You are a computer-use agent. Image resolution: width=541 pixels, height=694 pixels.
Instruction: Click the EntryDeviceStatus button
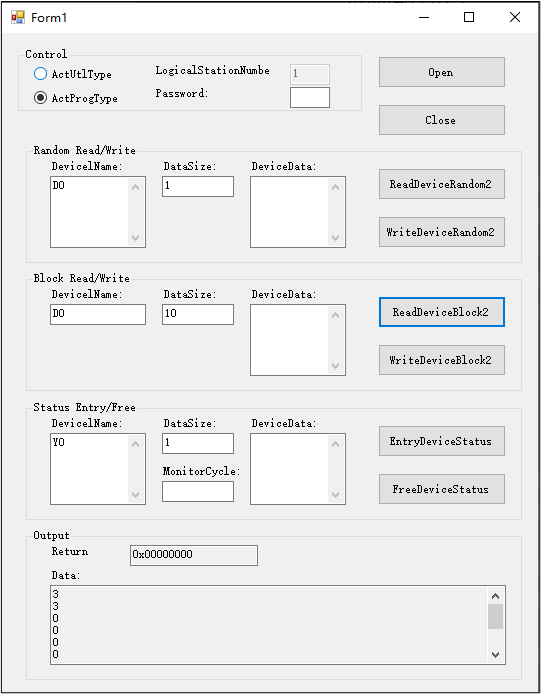441,441
